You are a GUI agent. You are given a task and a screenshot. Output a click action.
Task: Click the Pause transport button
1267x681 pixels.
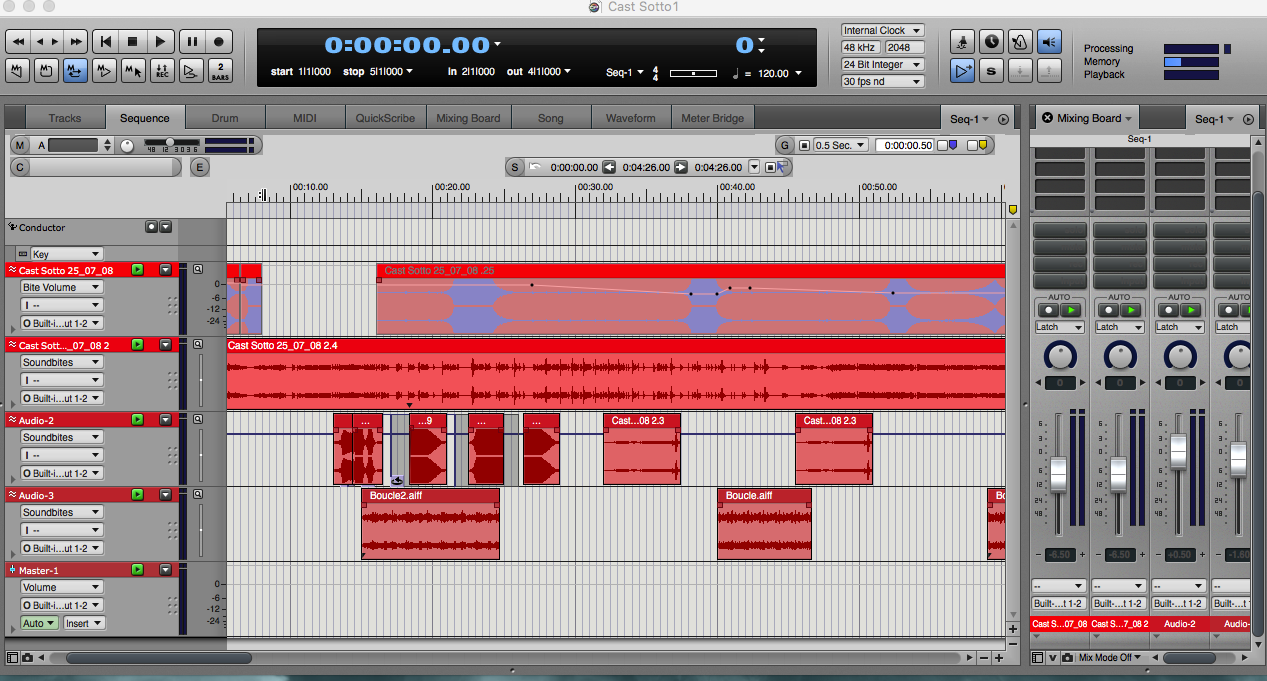click(x=191, y=42)
